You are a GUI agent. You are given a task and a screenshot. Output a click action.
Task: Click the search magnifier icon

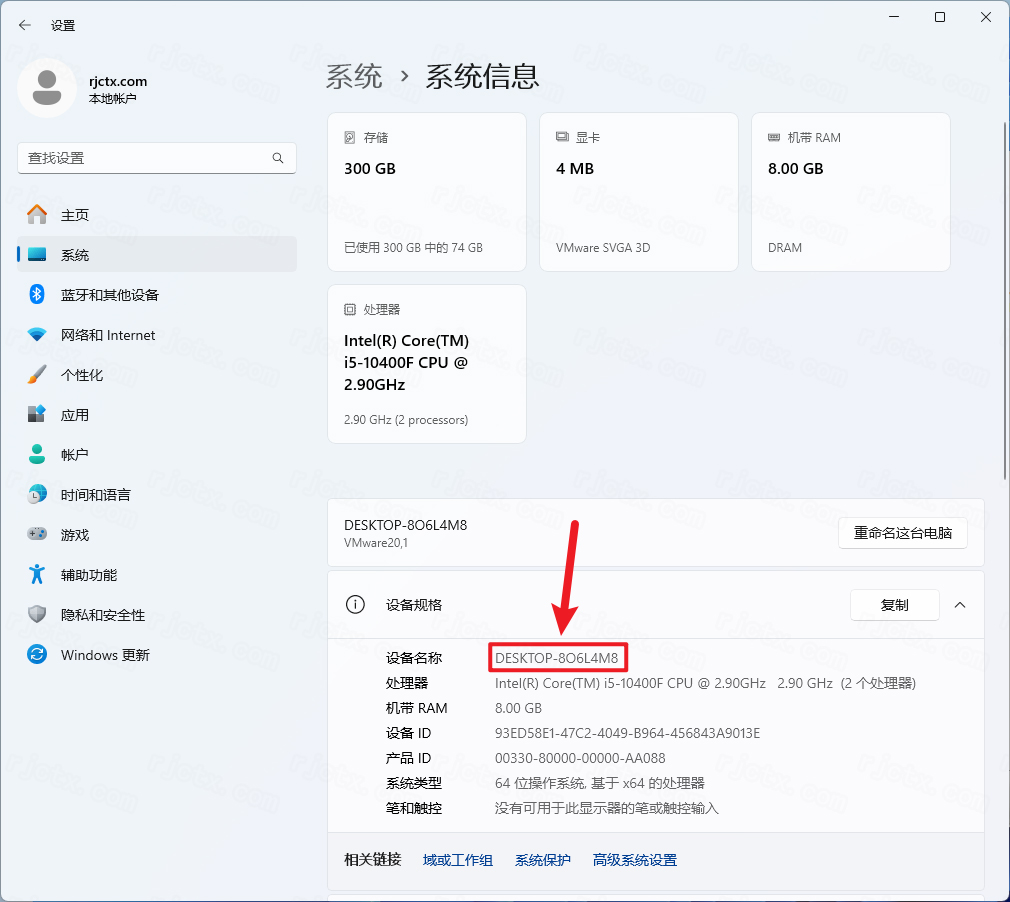[278, 158]
